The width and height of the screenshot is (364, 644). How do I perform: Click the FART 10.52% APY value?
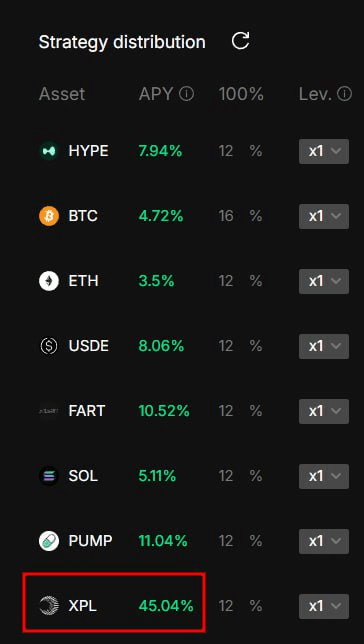(x=164, y=411)
